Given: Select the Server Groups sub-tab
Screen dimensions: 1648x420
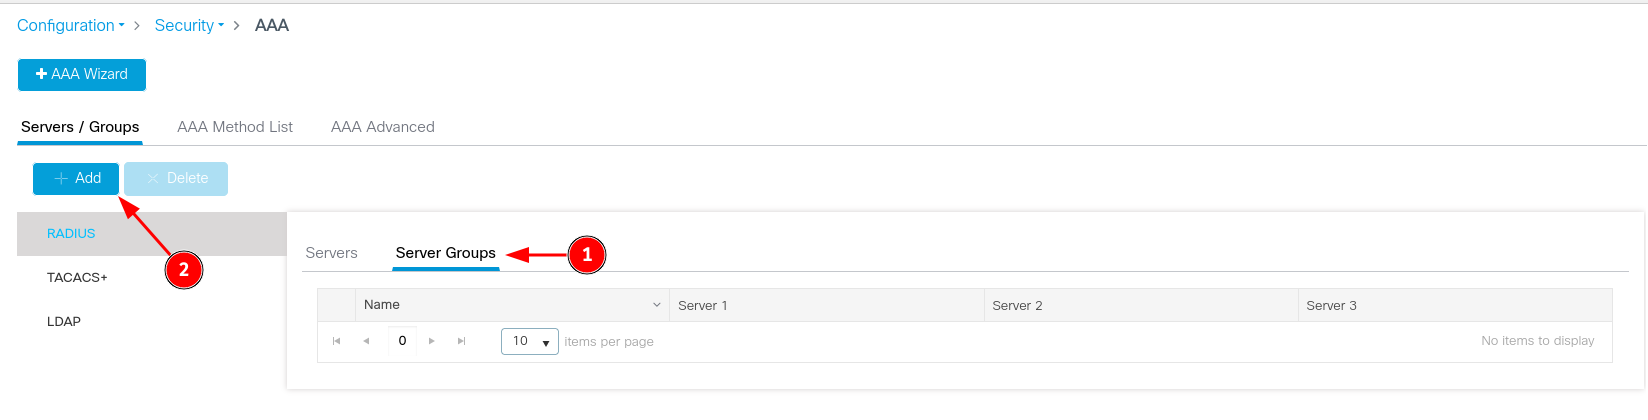Looking at the screenshot, I should (445, 253).
